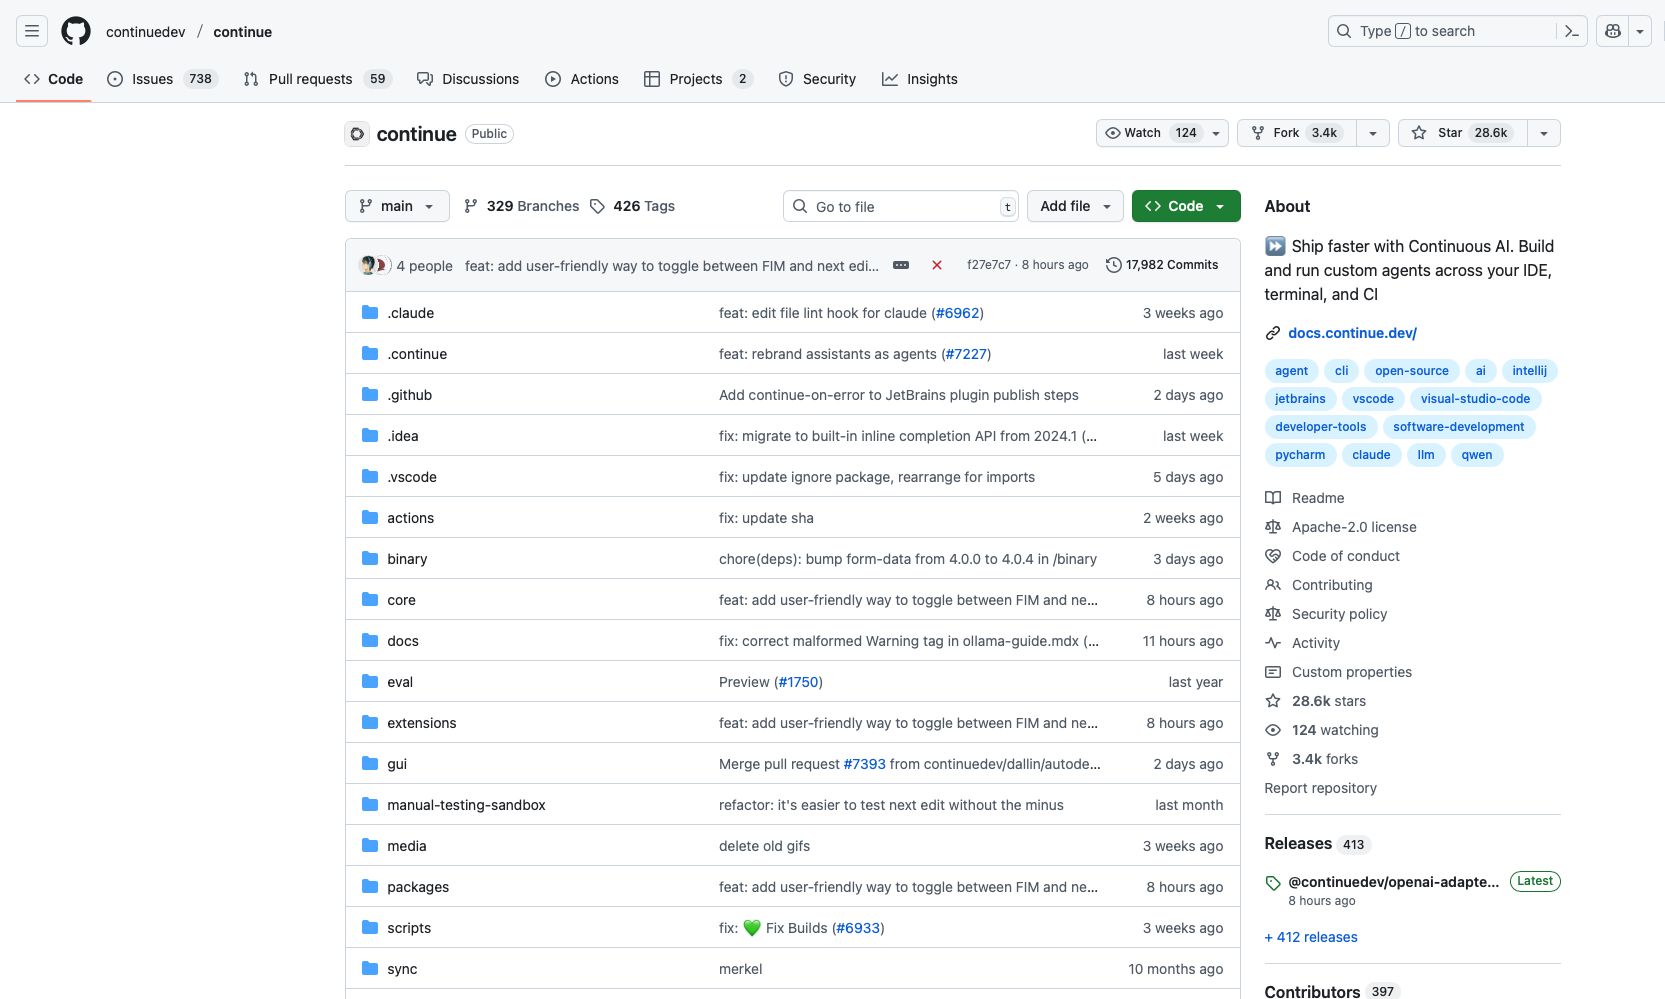
Task: Click the Watch button
Action: pos(1150,133)
